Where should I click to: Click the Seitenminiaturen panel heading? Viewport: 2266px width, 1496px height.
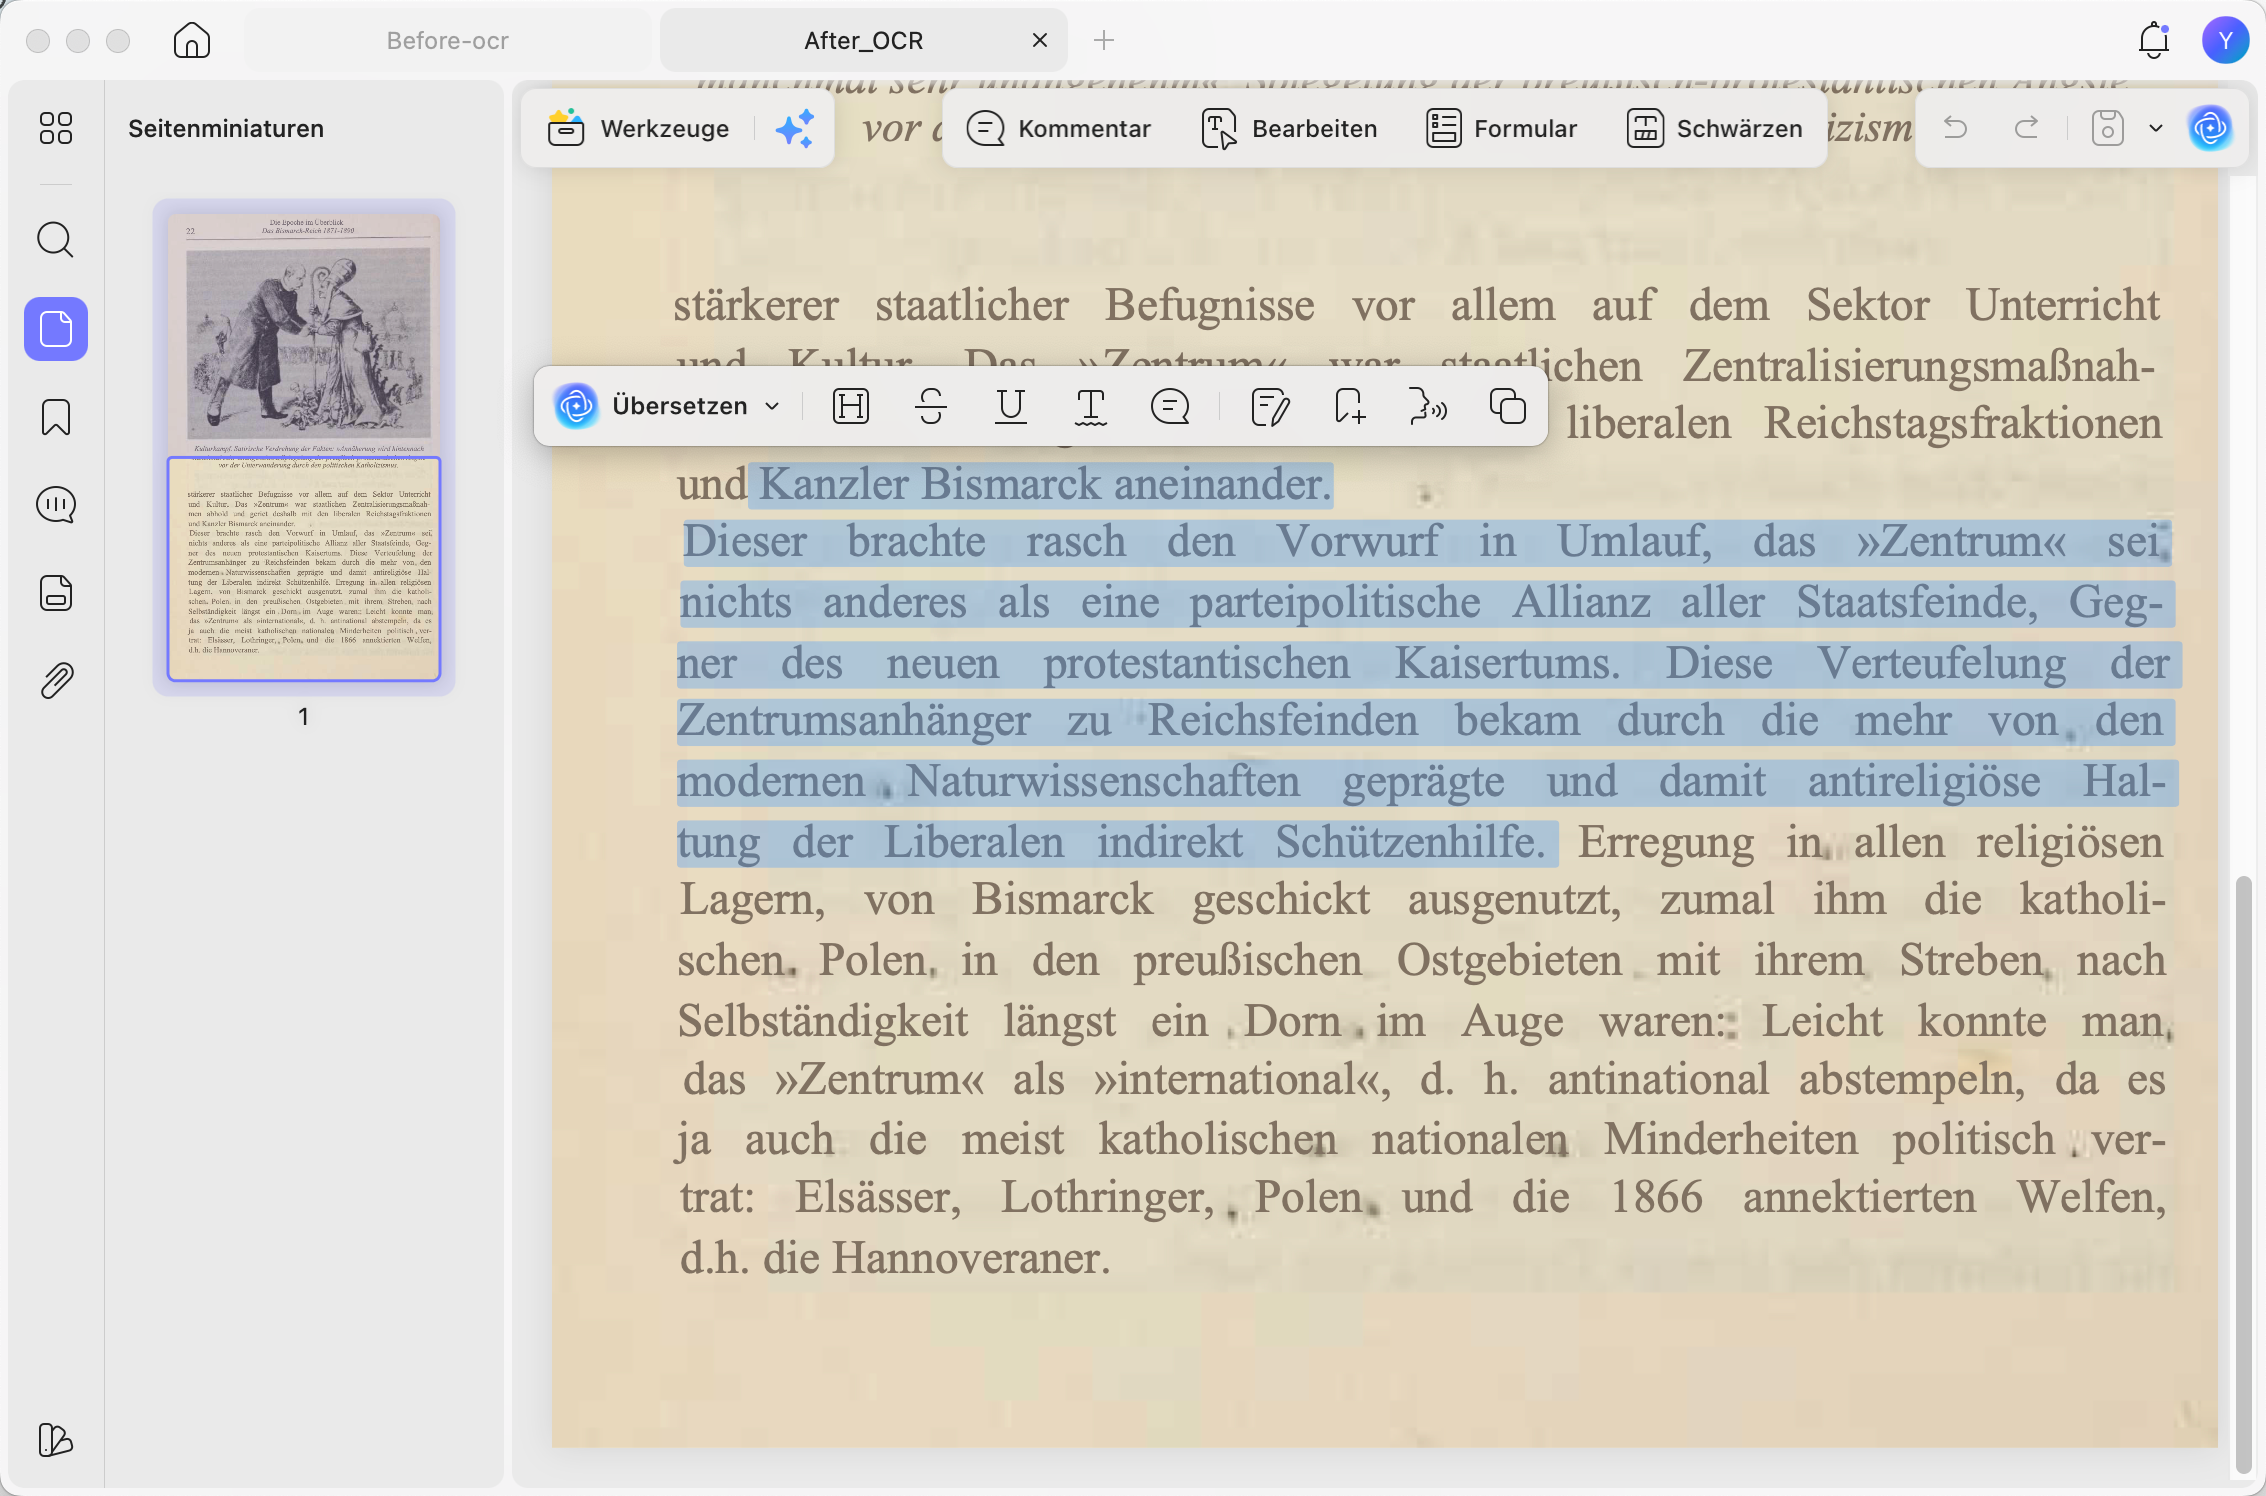[226, 128]
